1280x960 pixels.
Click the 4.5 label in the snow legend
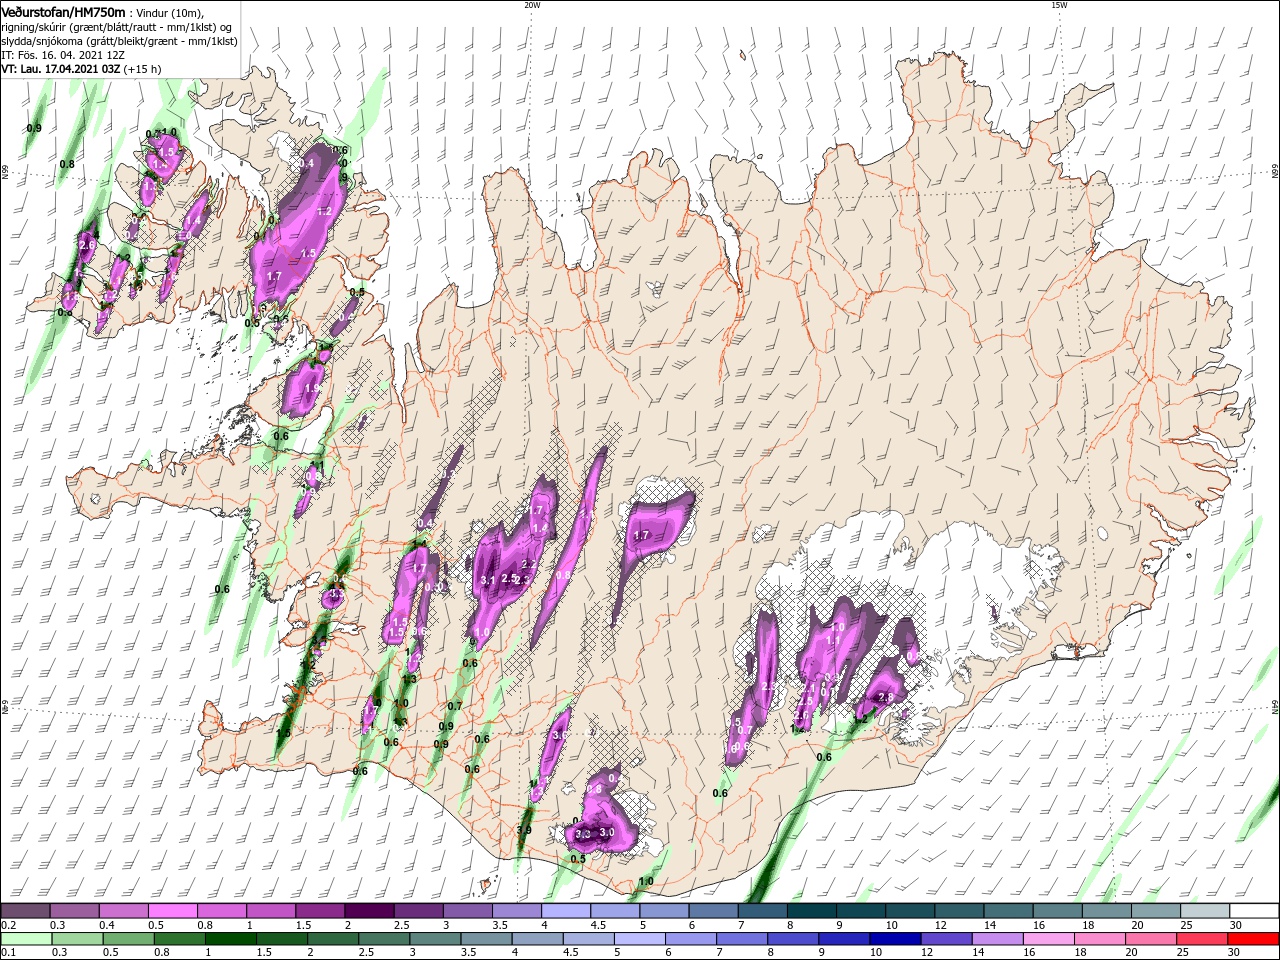598,926
